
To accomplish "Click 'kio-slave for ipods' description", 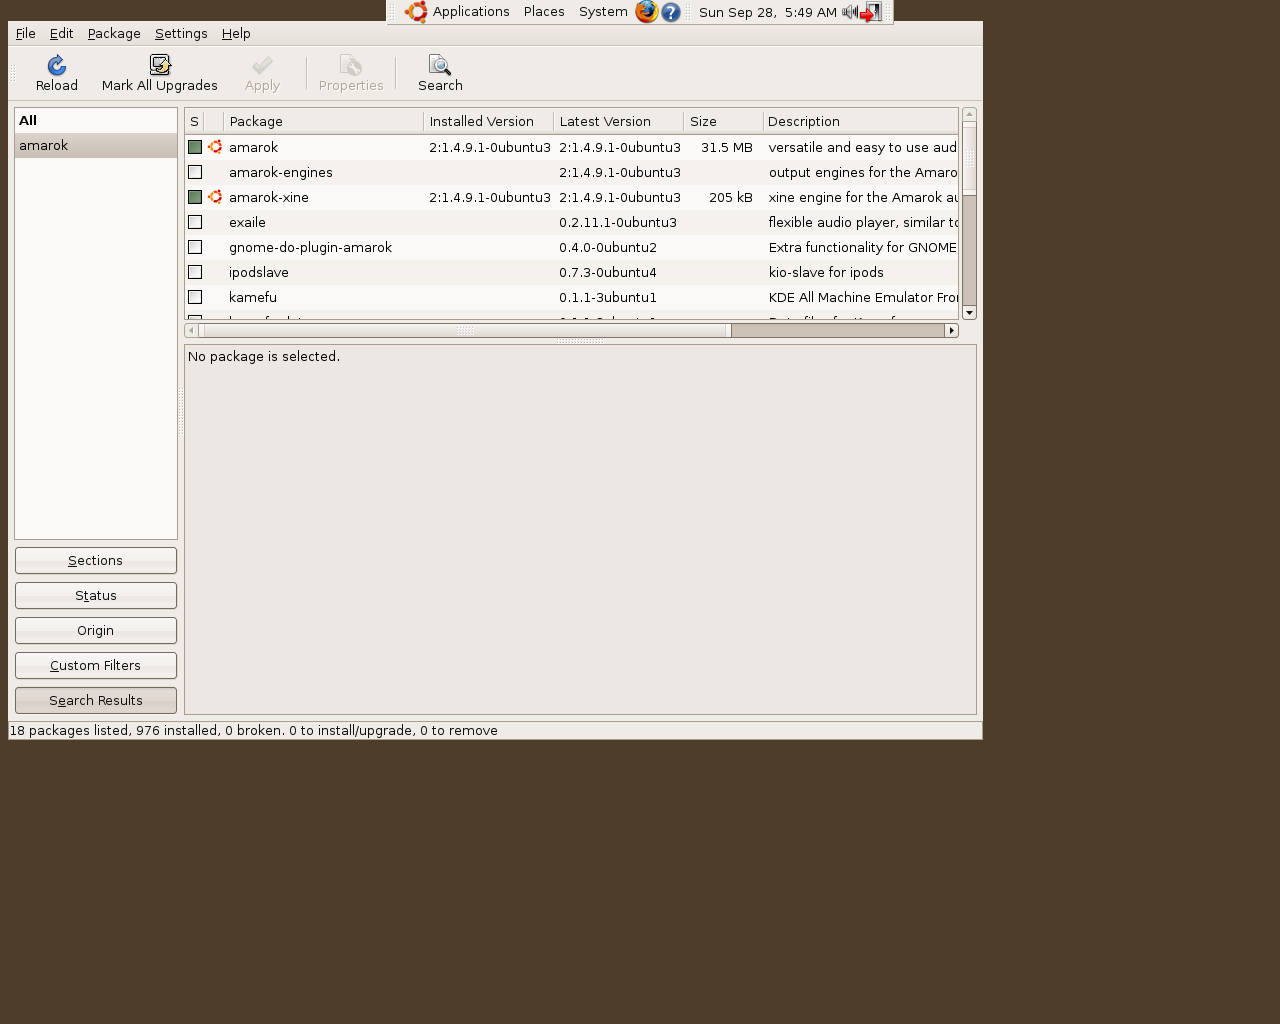I will coord(826,272).
